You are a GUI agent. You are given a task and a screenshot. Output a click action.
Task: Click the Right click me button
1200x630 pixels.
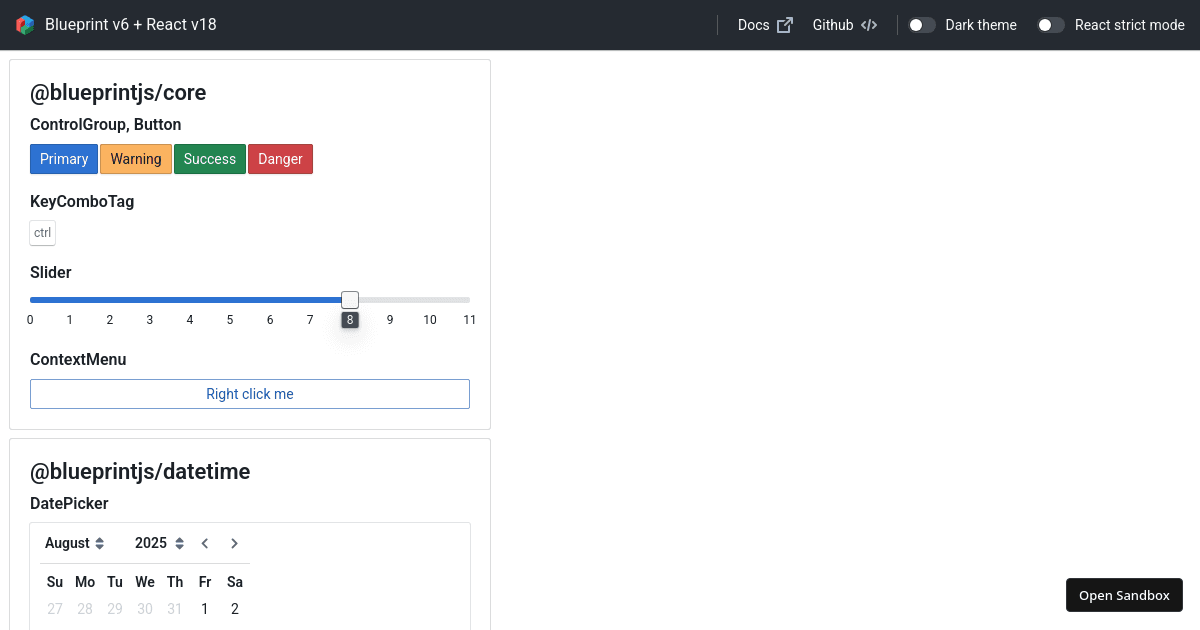(249, 393)
